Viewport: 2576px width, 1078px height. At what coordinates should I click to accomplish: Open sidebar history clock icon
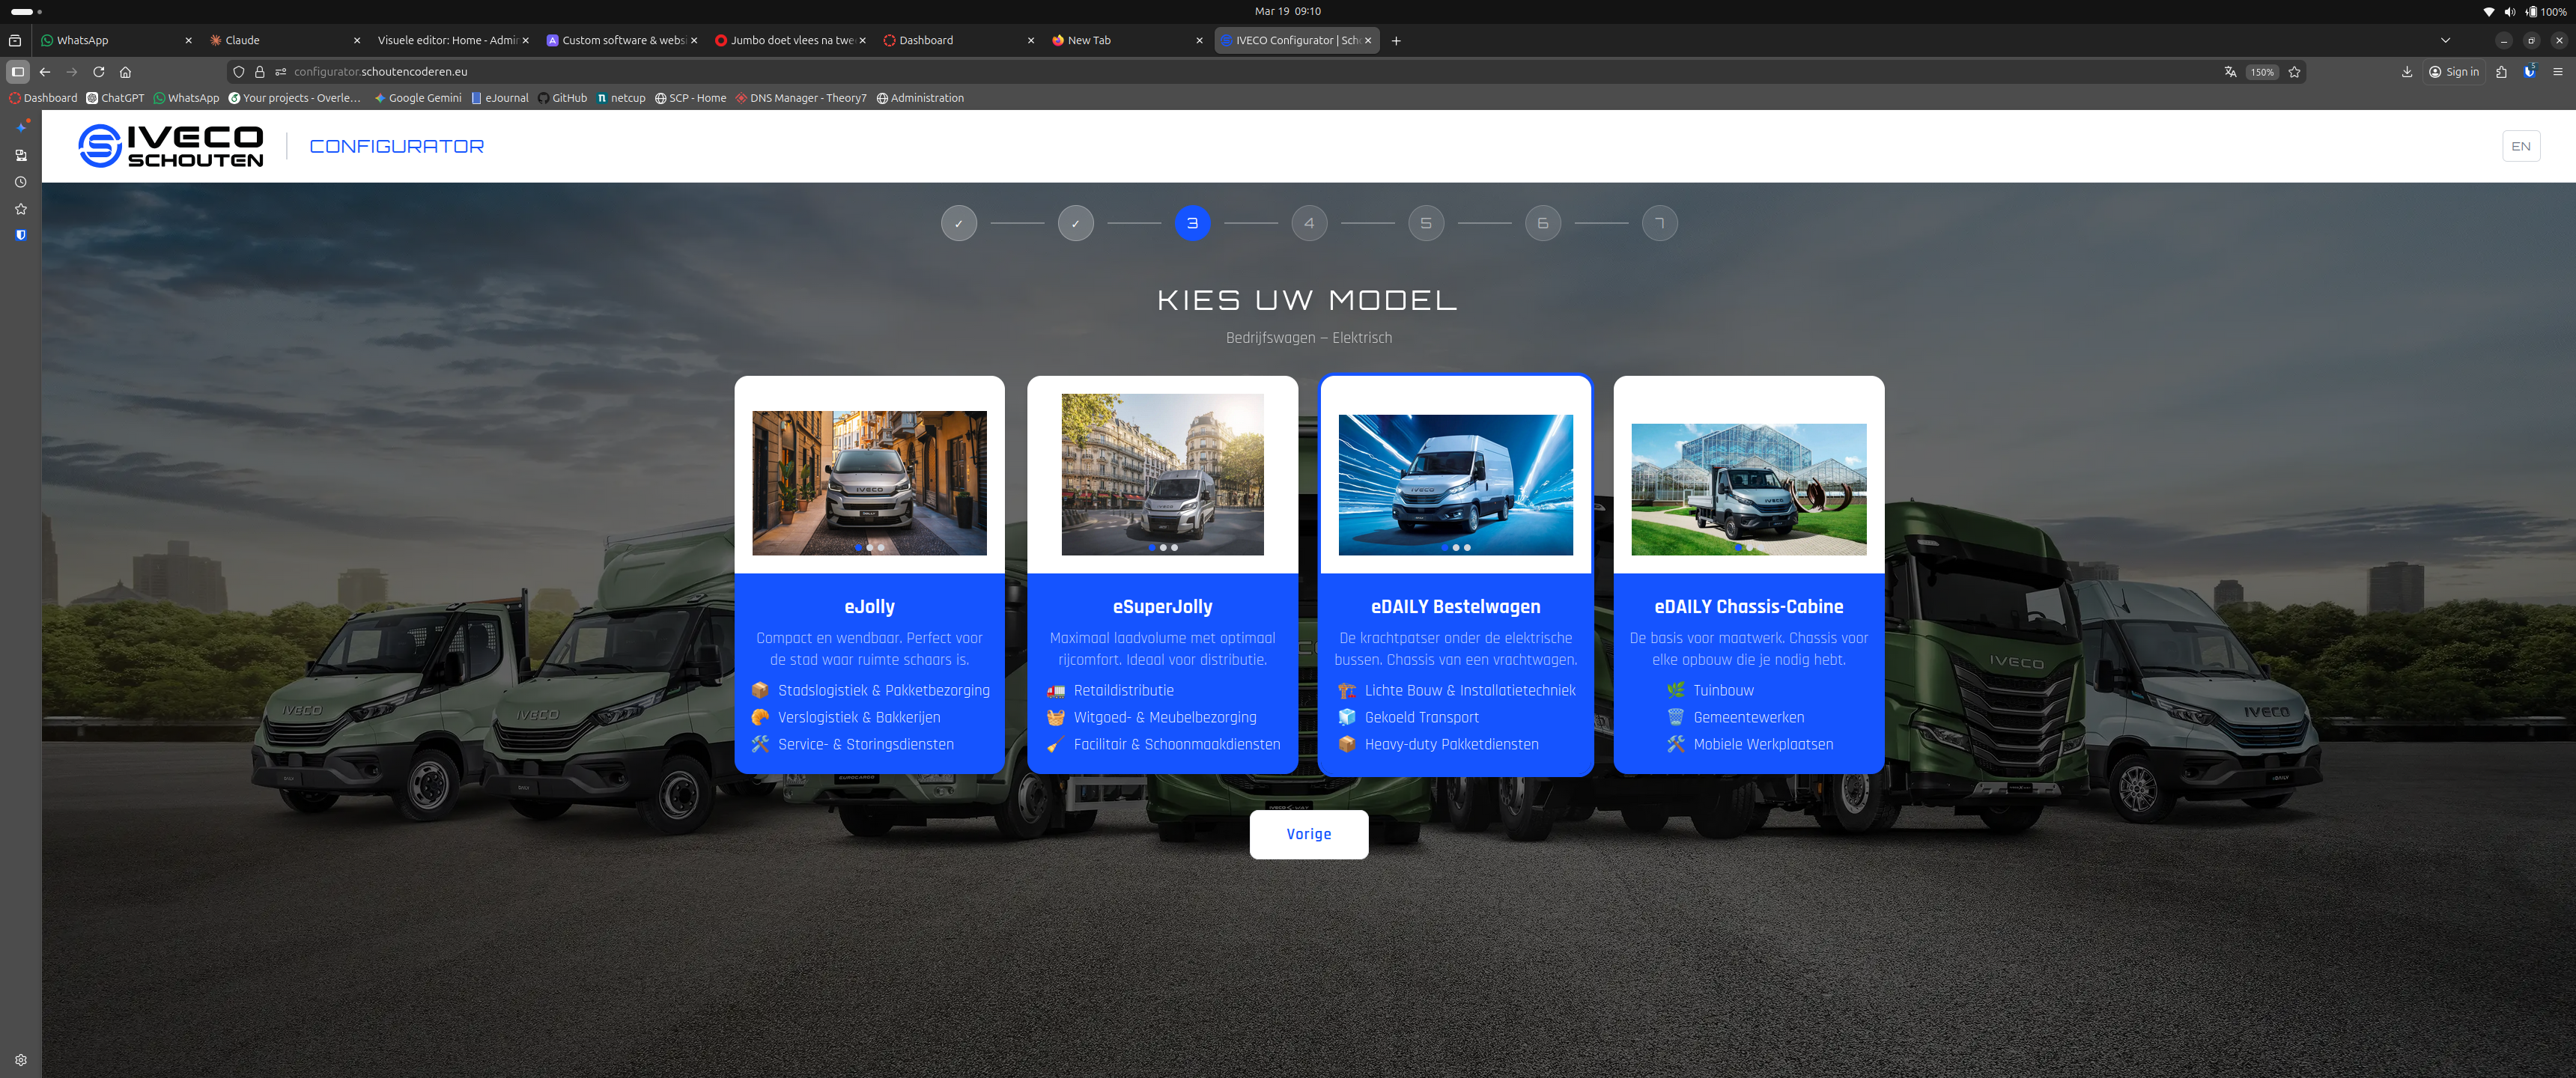pos(20,182)
